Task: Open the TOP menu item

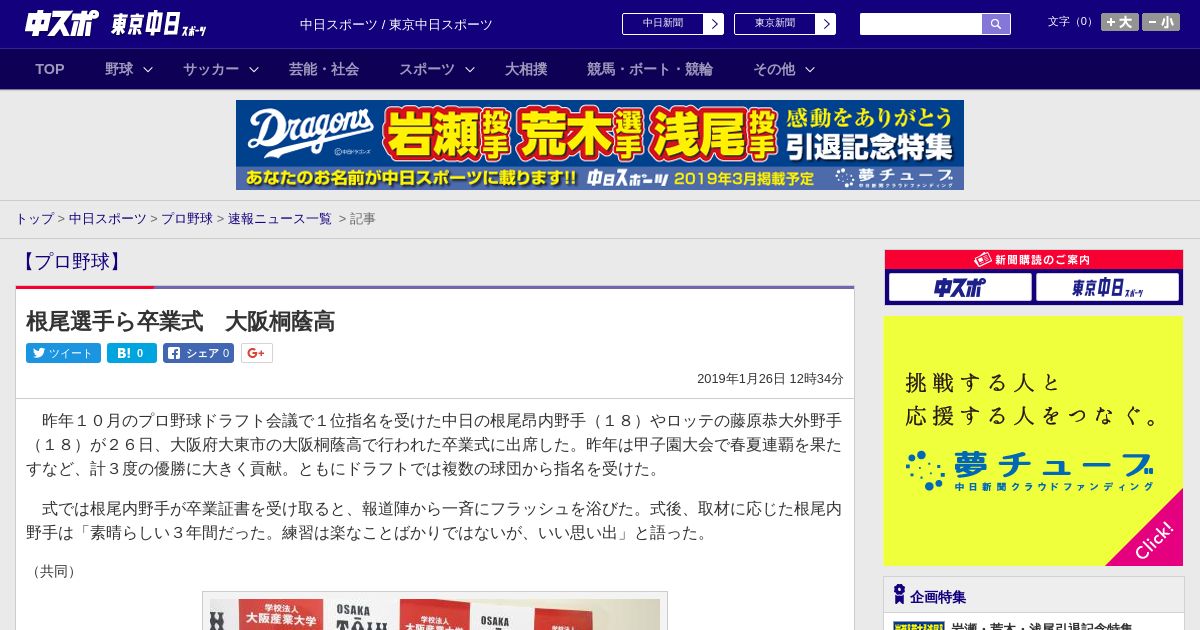Action: pos(50,69)
